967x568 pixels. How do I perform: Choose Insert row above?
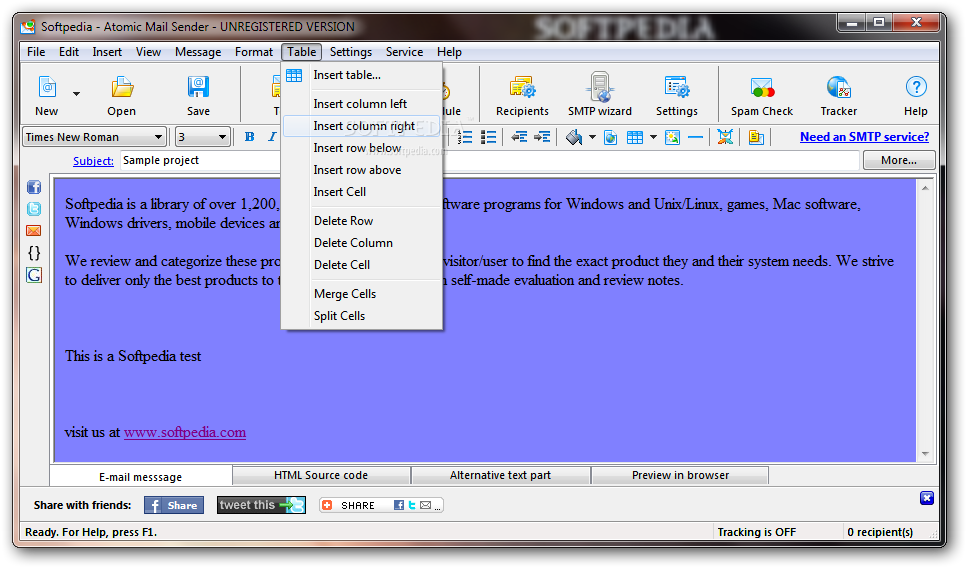362,170
